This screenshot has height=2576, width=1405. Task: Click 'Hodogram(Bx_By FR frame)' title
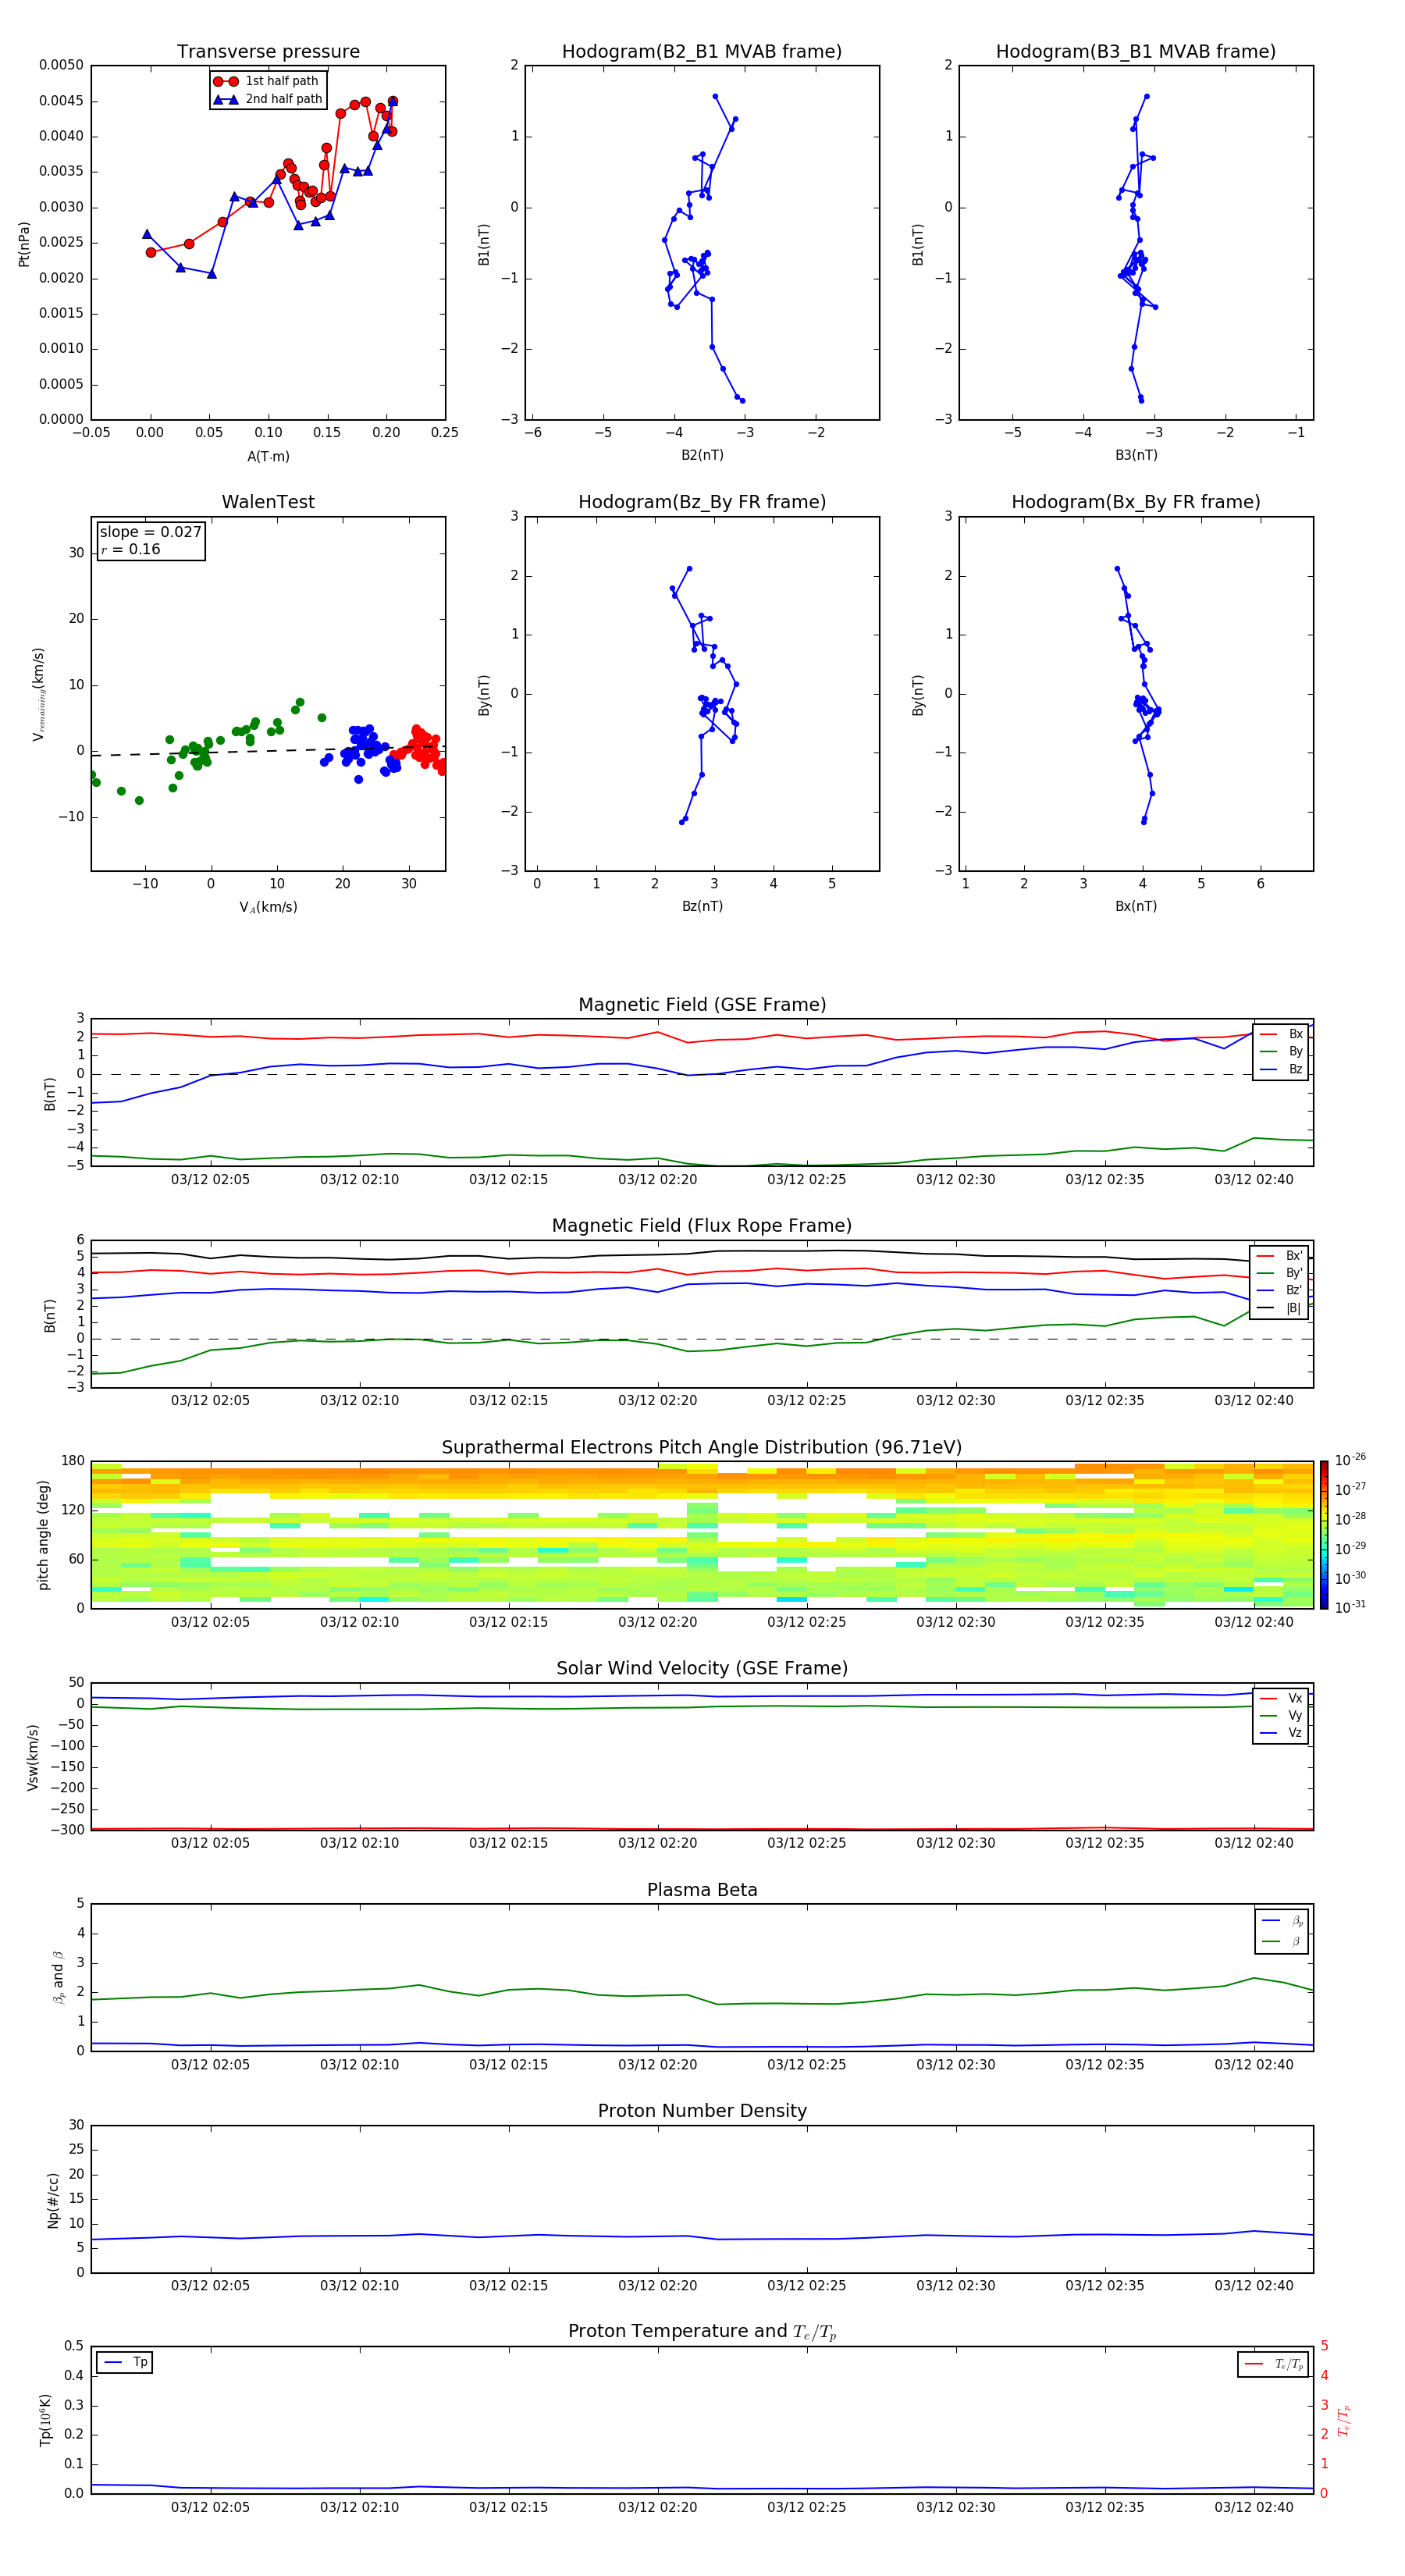click(x=1136, y=502)
